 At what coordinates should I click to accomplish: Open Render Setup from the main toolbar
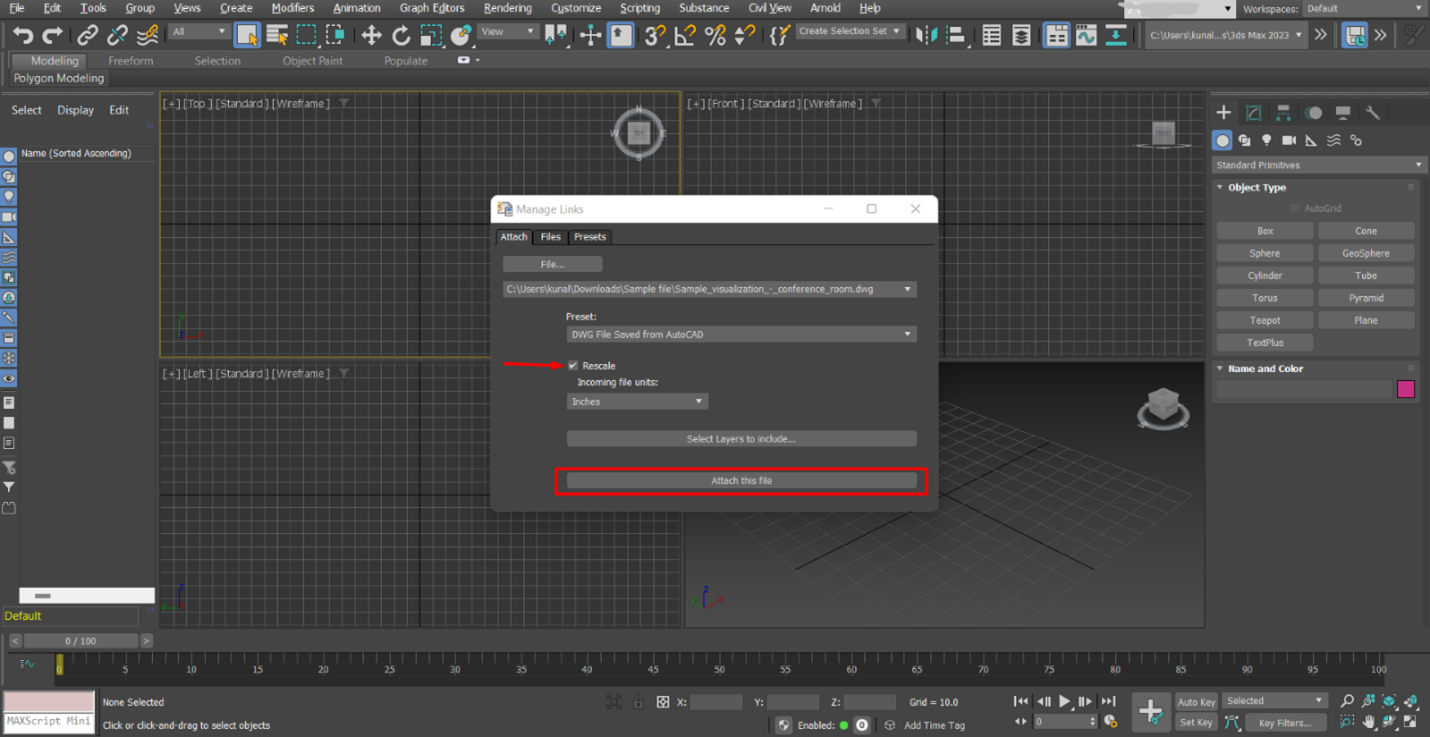(x=1322, y=33)
